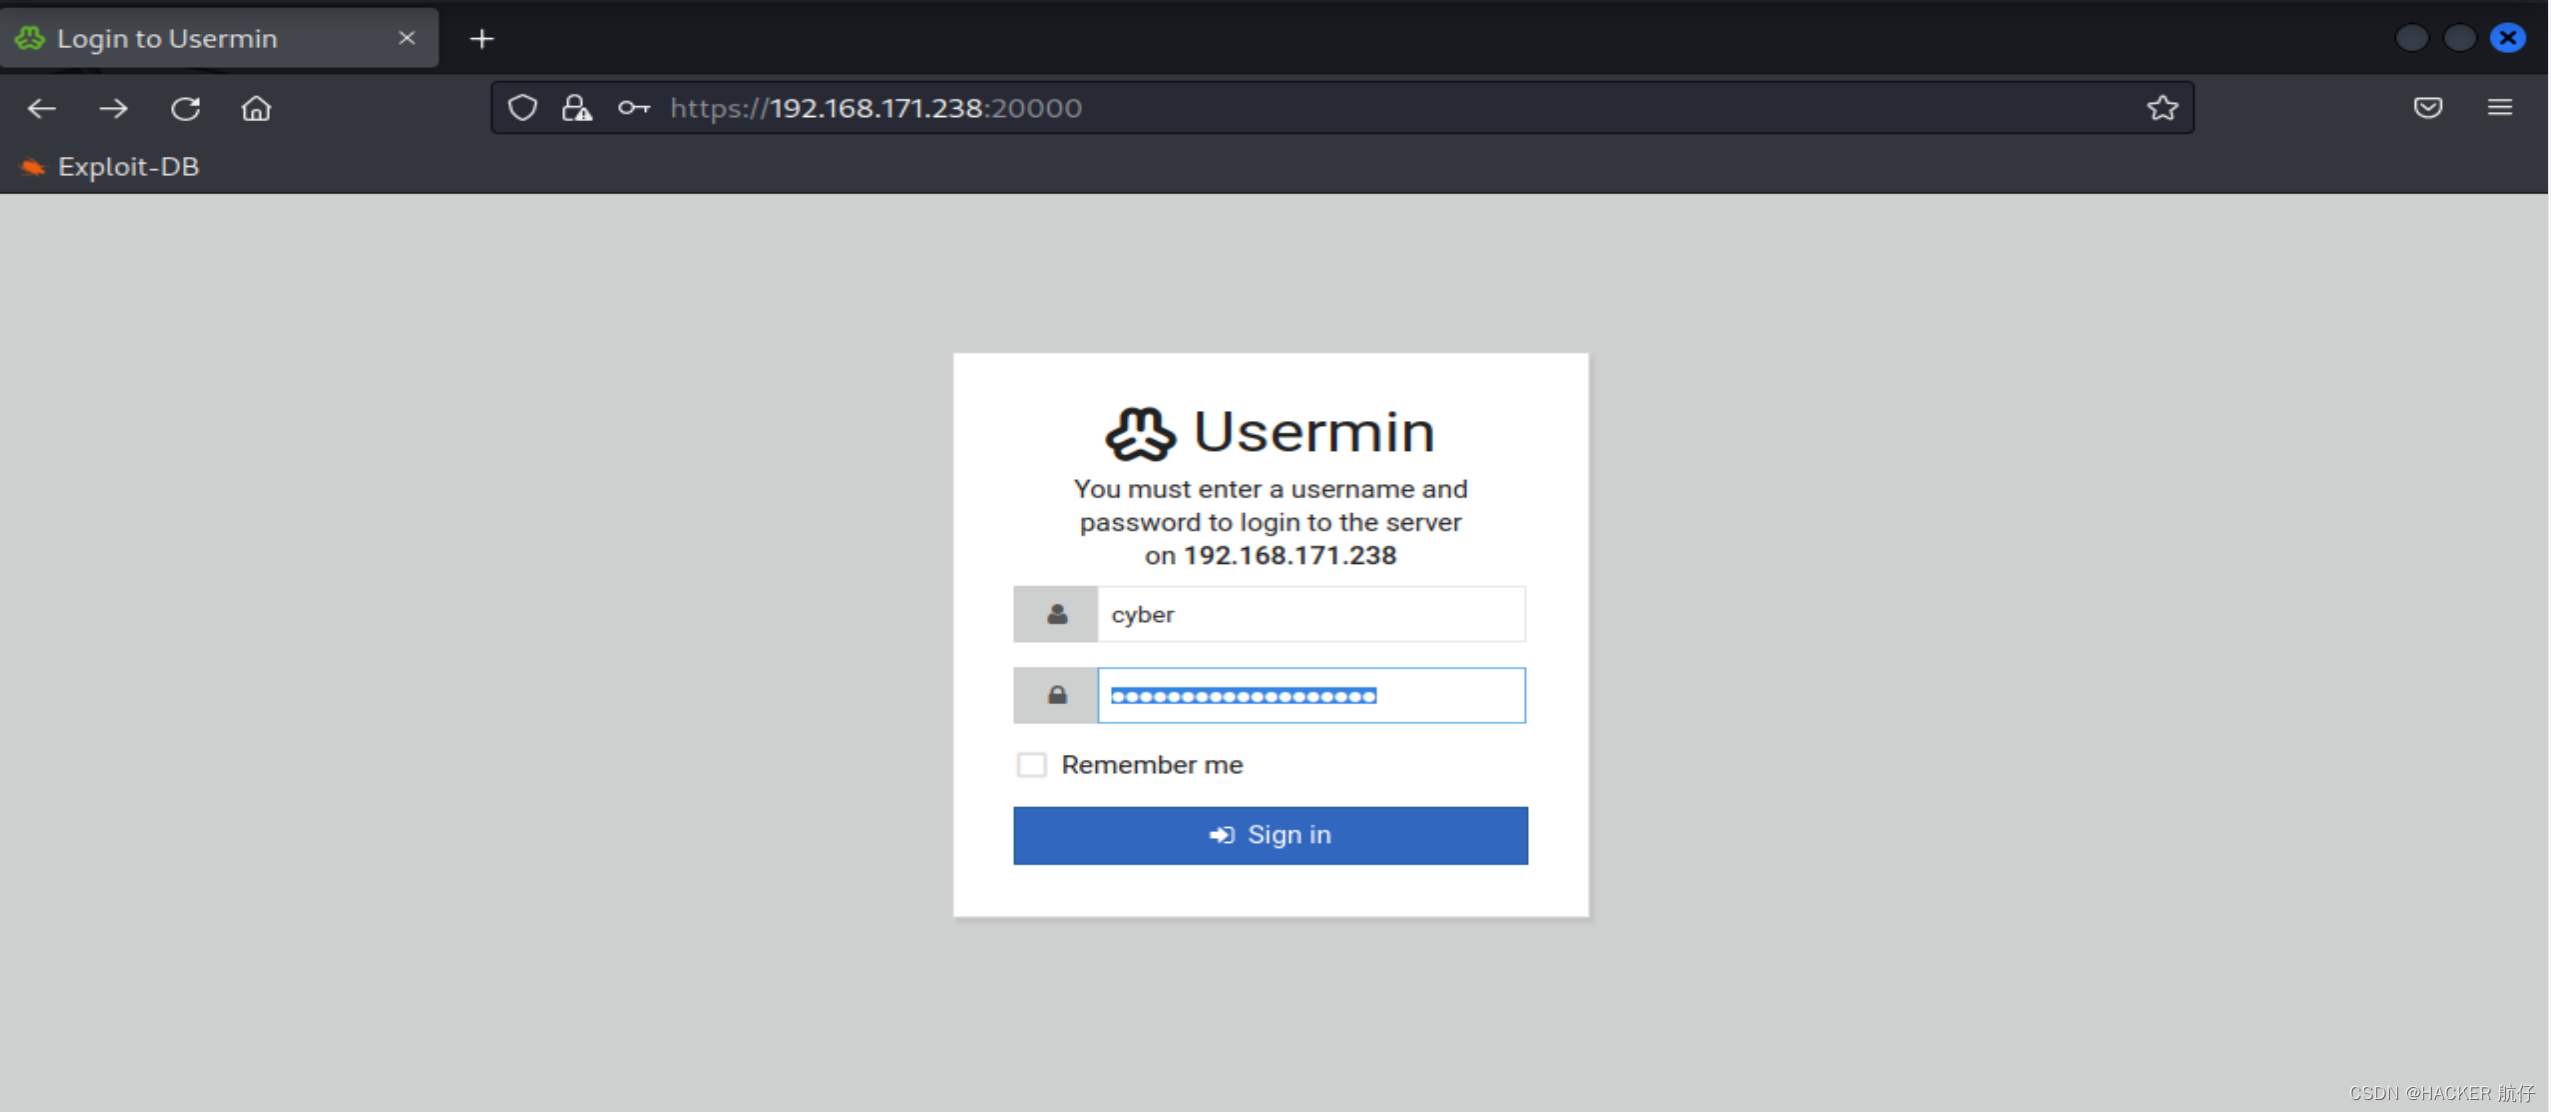The width and height of the screenshot is (2551, 1112).
Task: Go back using the browser back arrow
Action: tap(42, 108)
